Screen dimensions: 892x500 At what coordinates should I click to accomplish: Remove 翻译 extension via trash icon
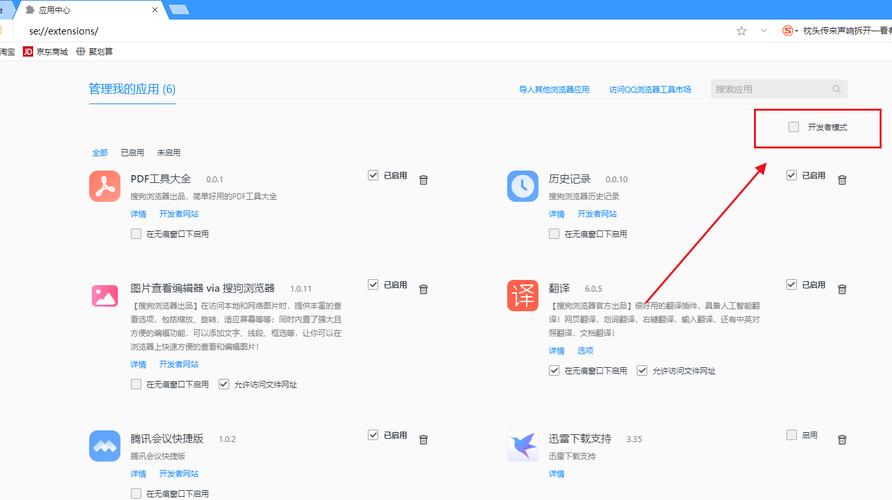point(841,289)
